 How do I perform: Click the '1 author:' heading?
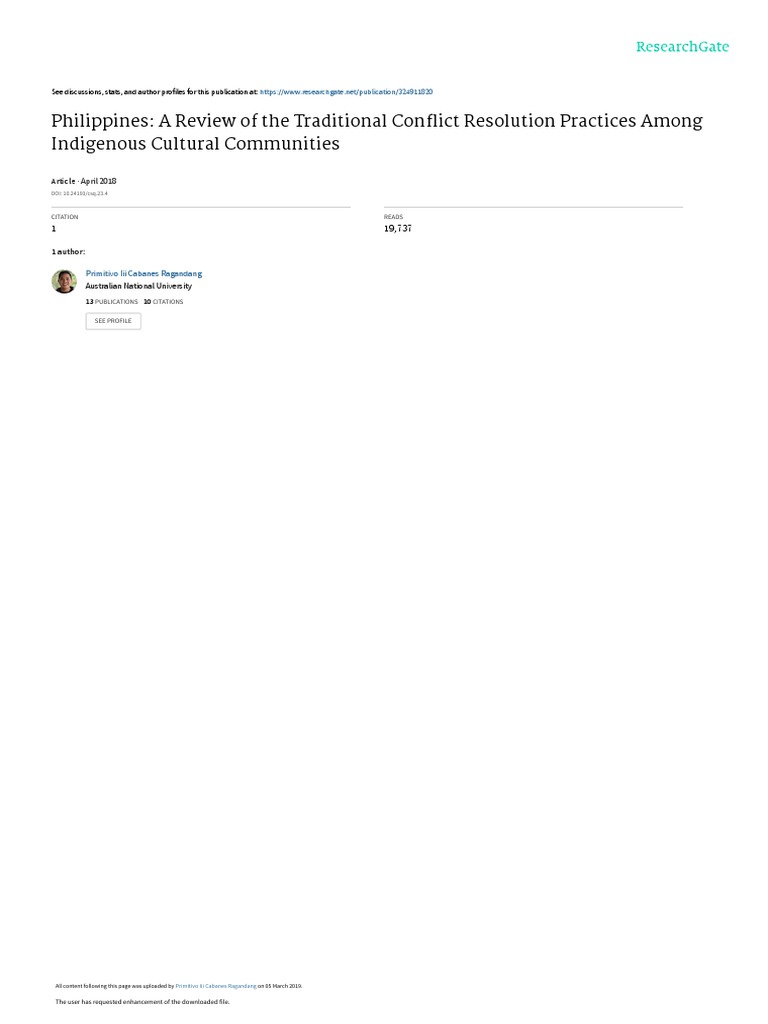click(x=68, y=251)
